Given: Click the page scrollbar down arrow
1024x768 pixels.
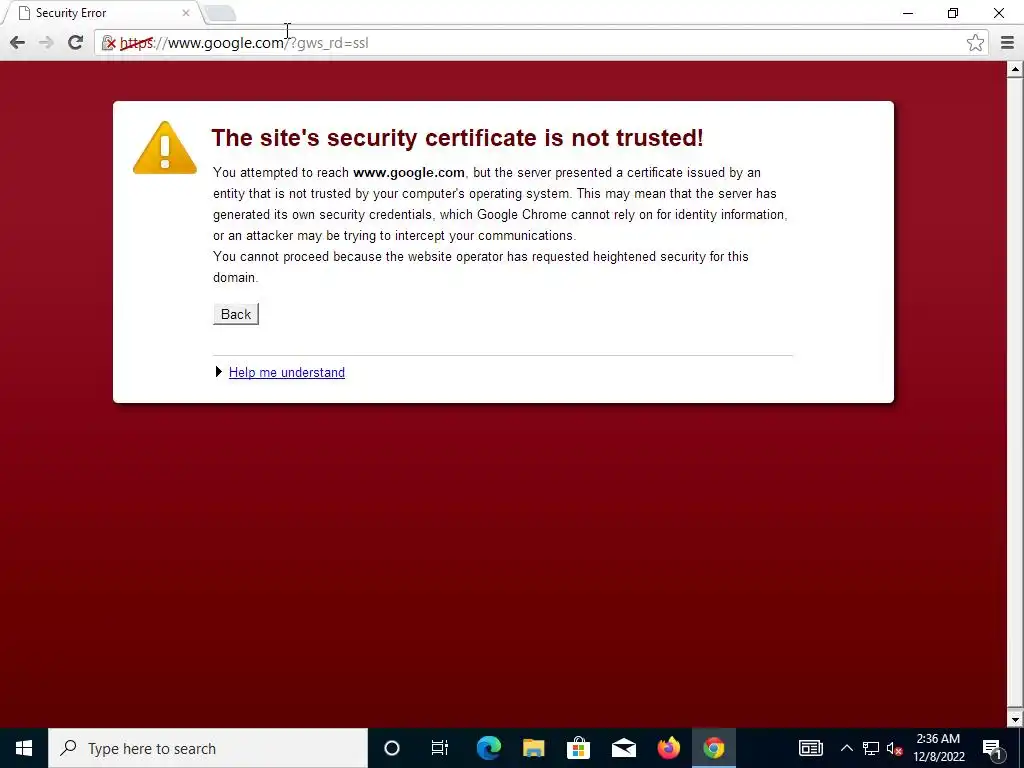Looking at the screenshot, I should 1015,720.
